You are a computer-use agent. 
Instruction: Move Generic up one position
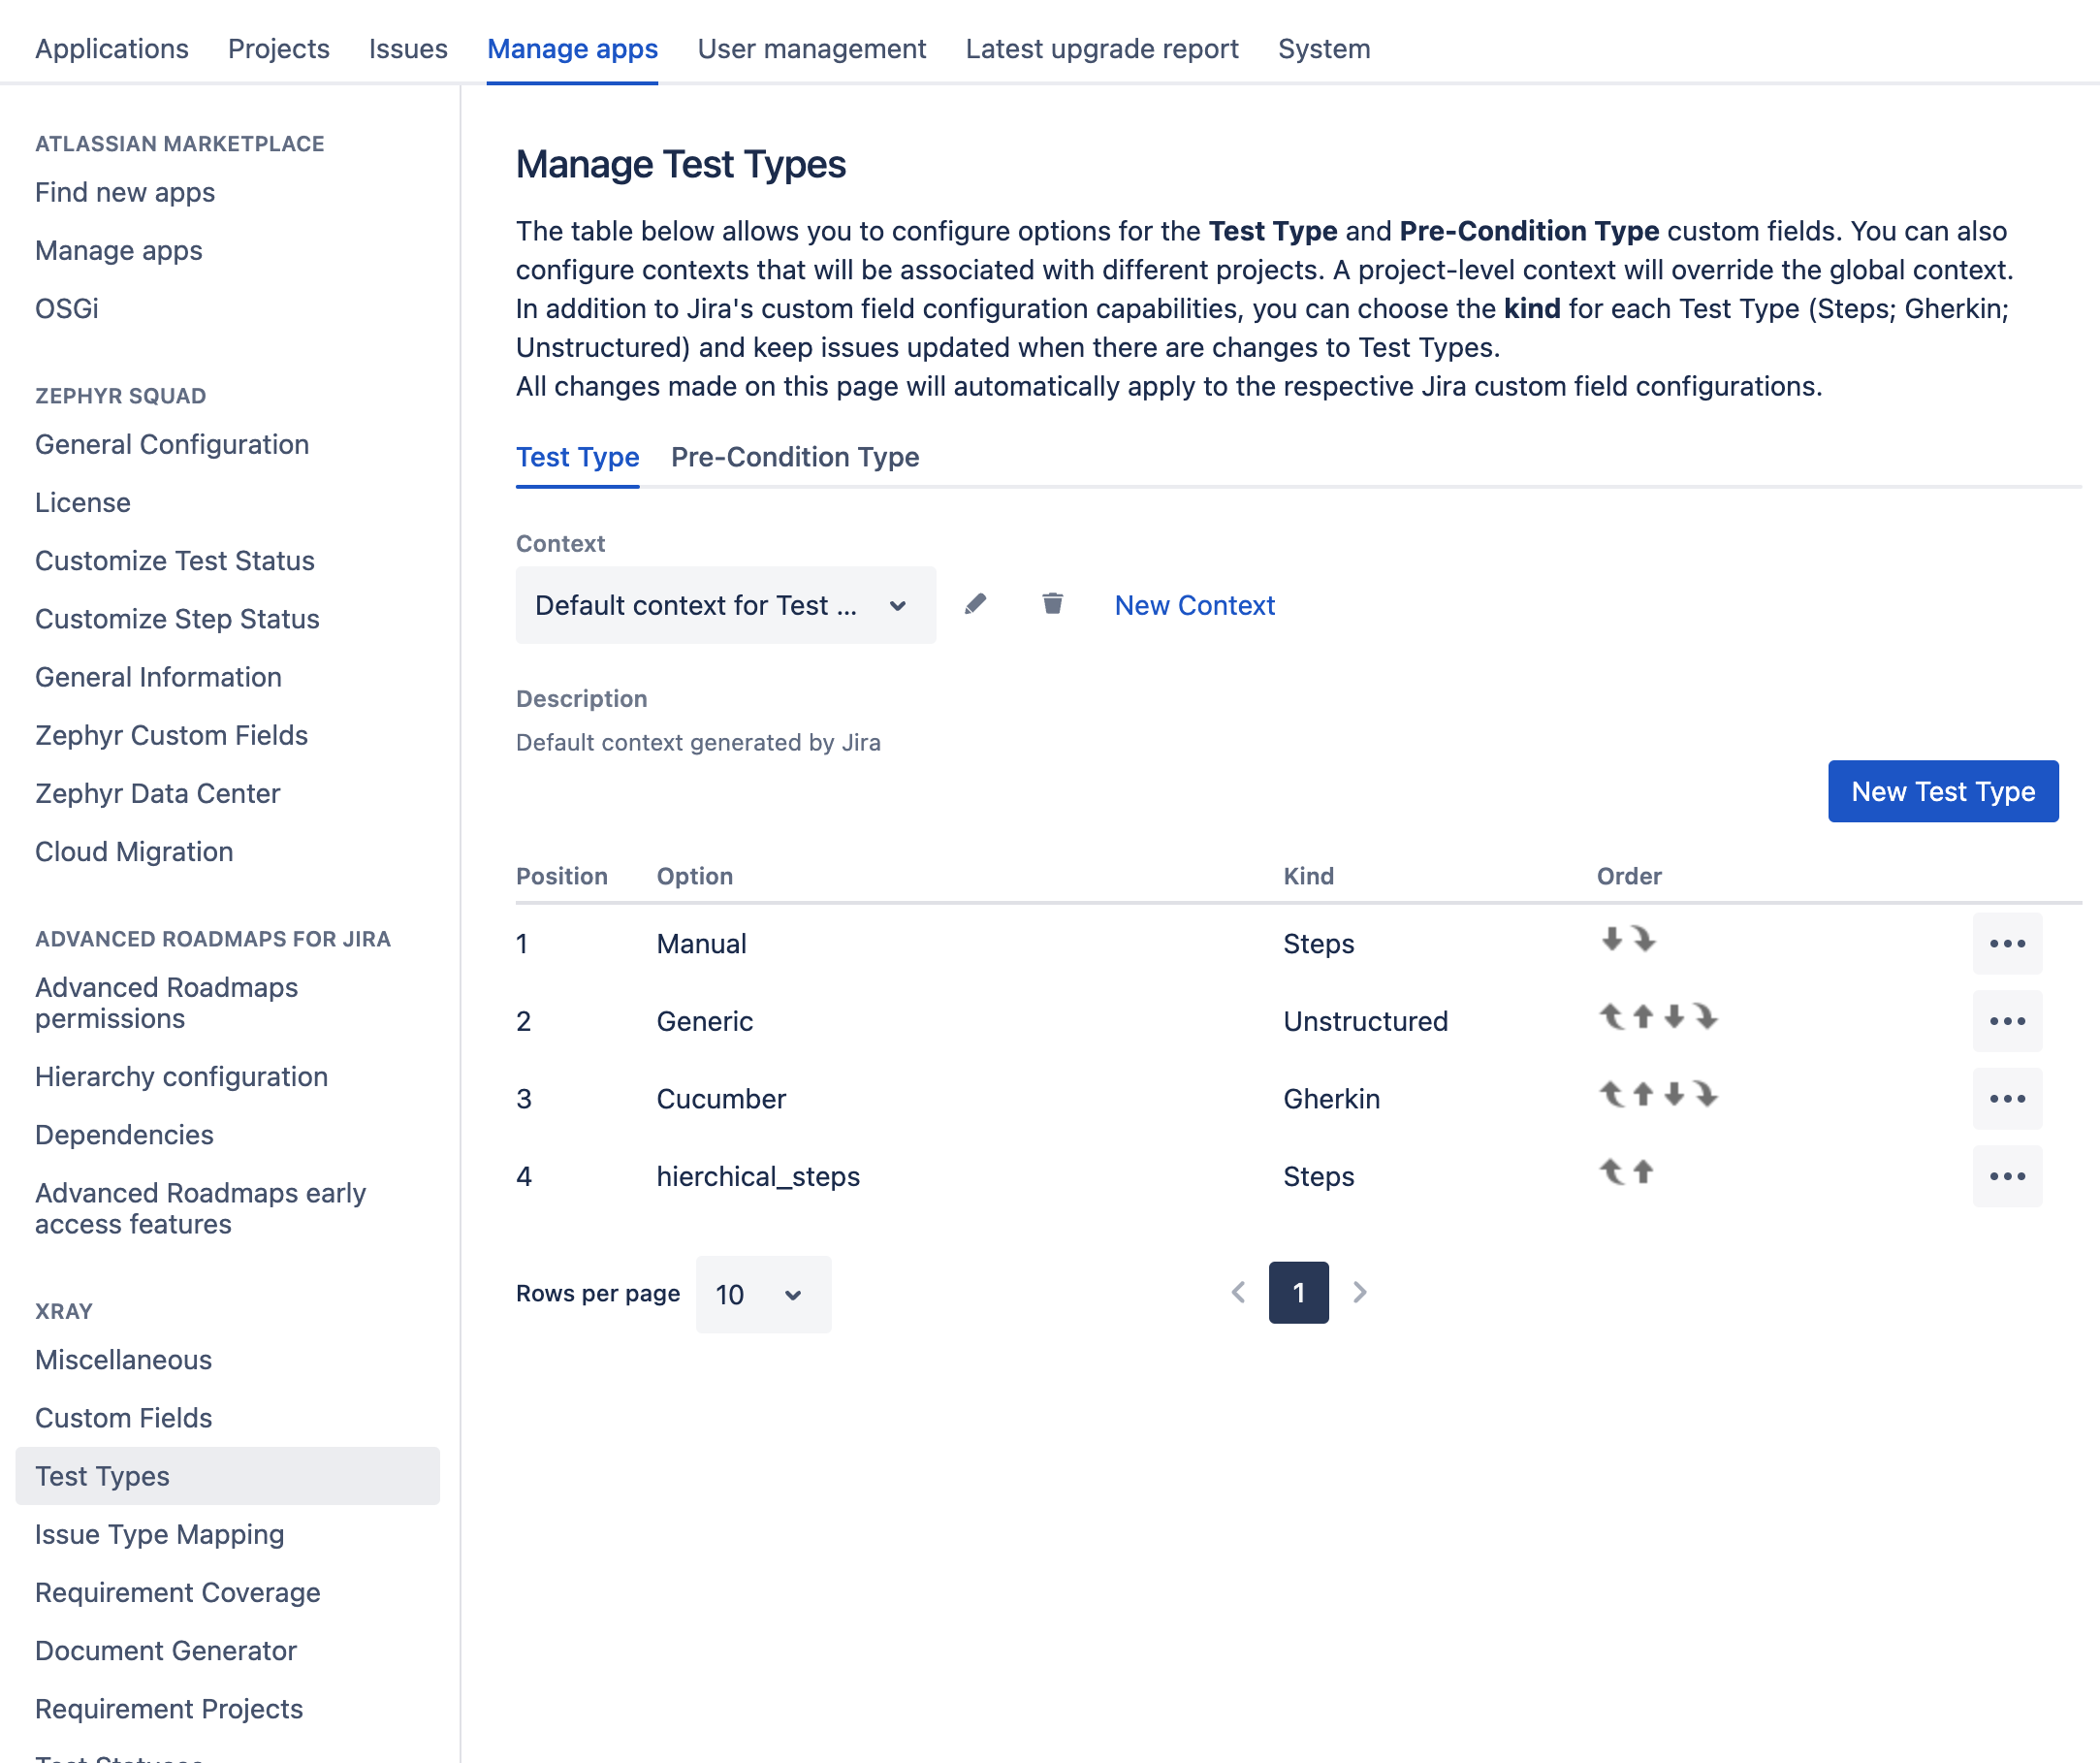coord(1643,1017)
